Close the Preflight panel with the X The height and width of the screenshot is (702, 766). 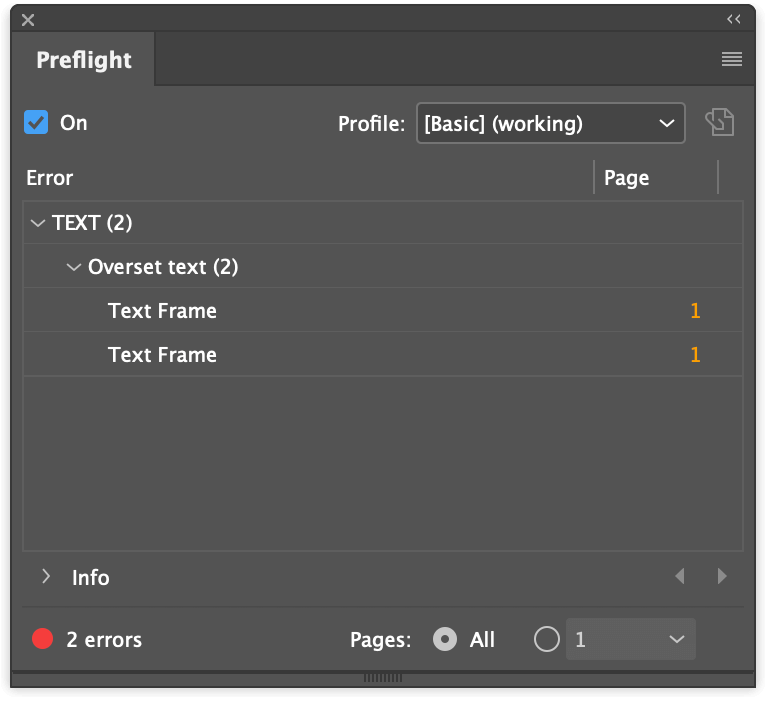[x=28, y=19]
